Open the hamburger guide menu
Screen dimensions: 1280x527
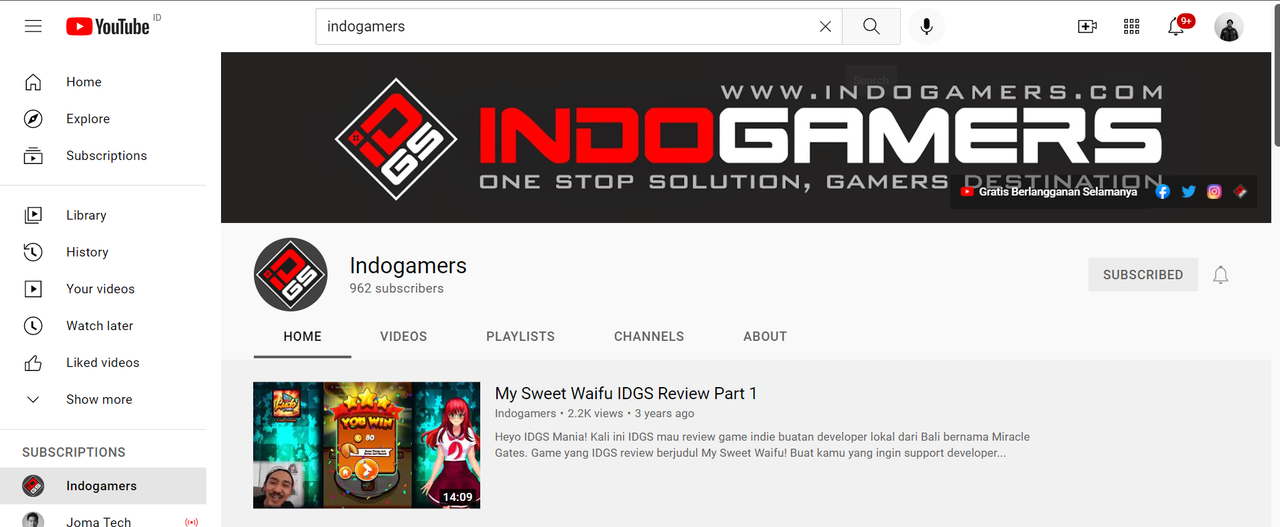pos(33,27)
